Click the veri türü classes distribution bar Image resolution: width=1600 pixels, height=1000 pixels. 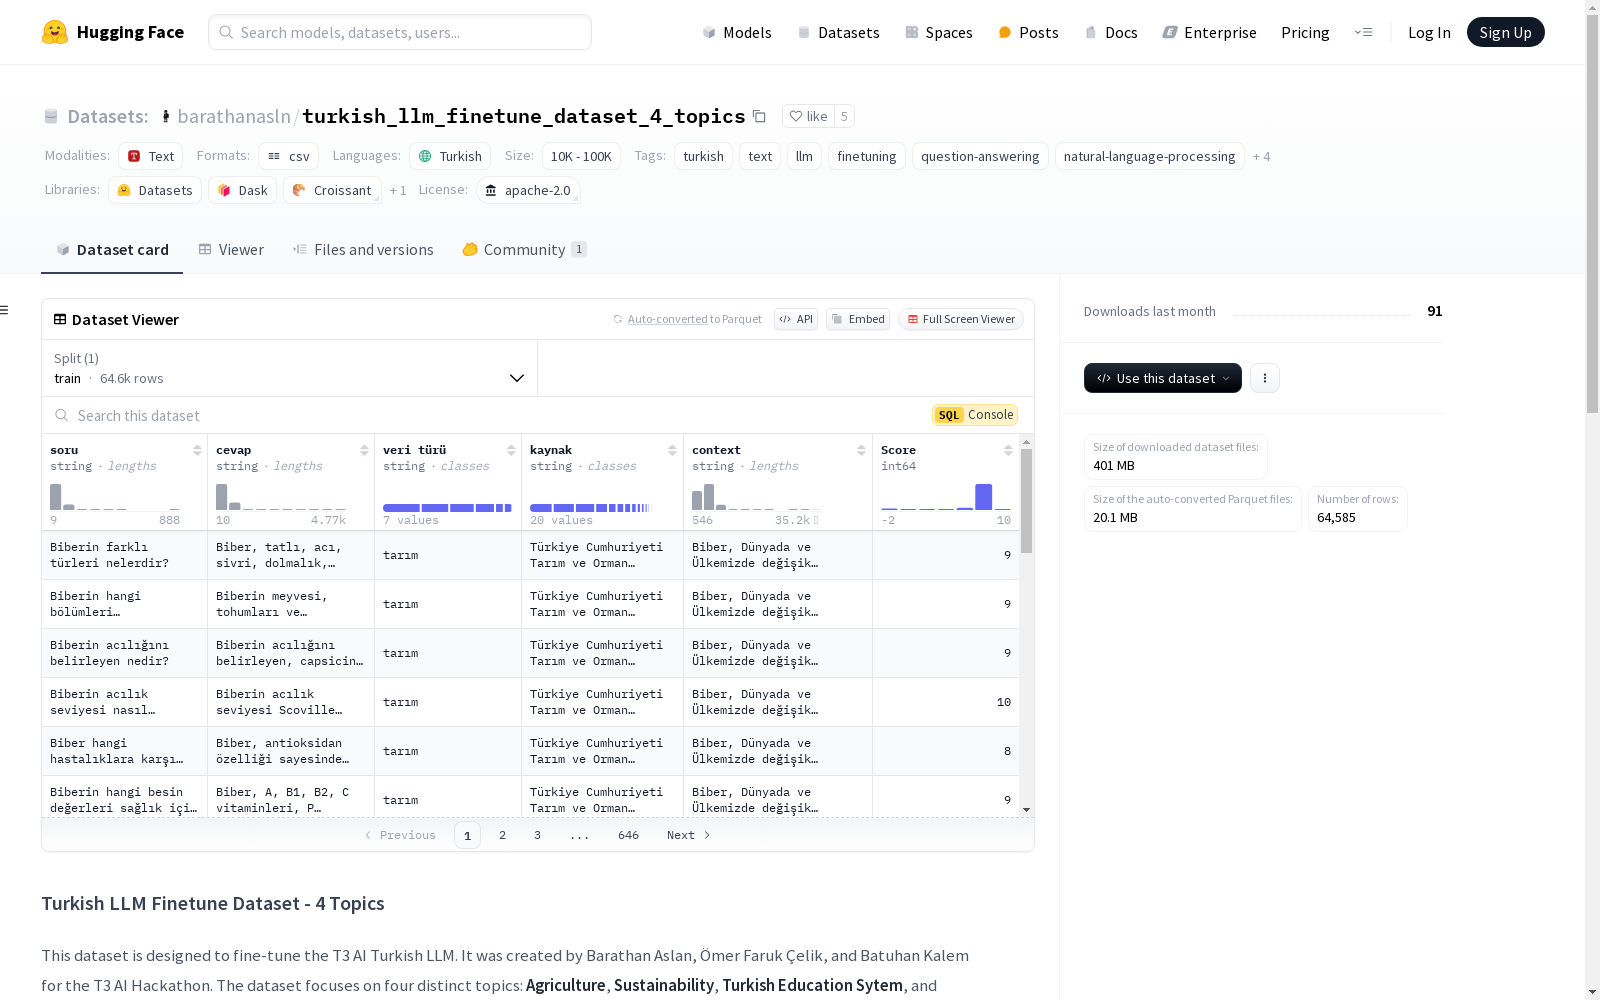tap(447, 508)
